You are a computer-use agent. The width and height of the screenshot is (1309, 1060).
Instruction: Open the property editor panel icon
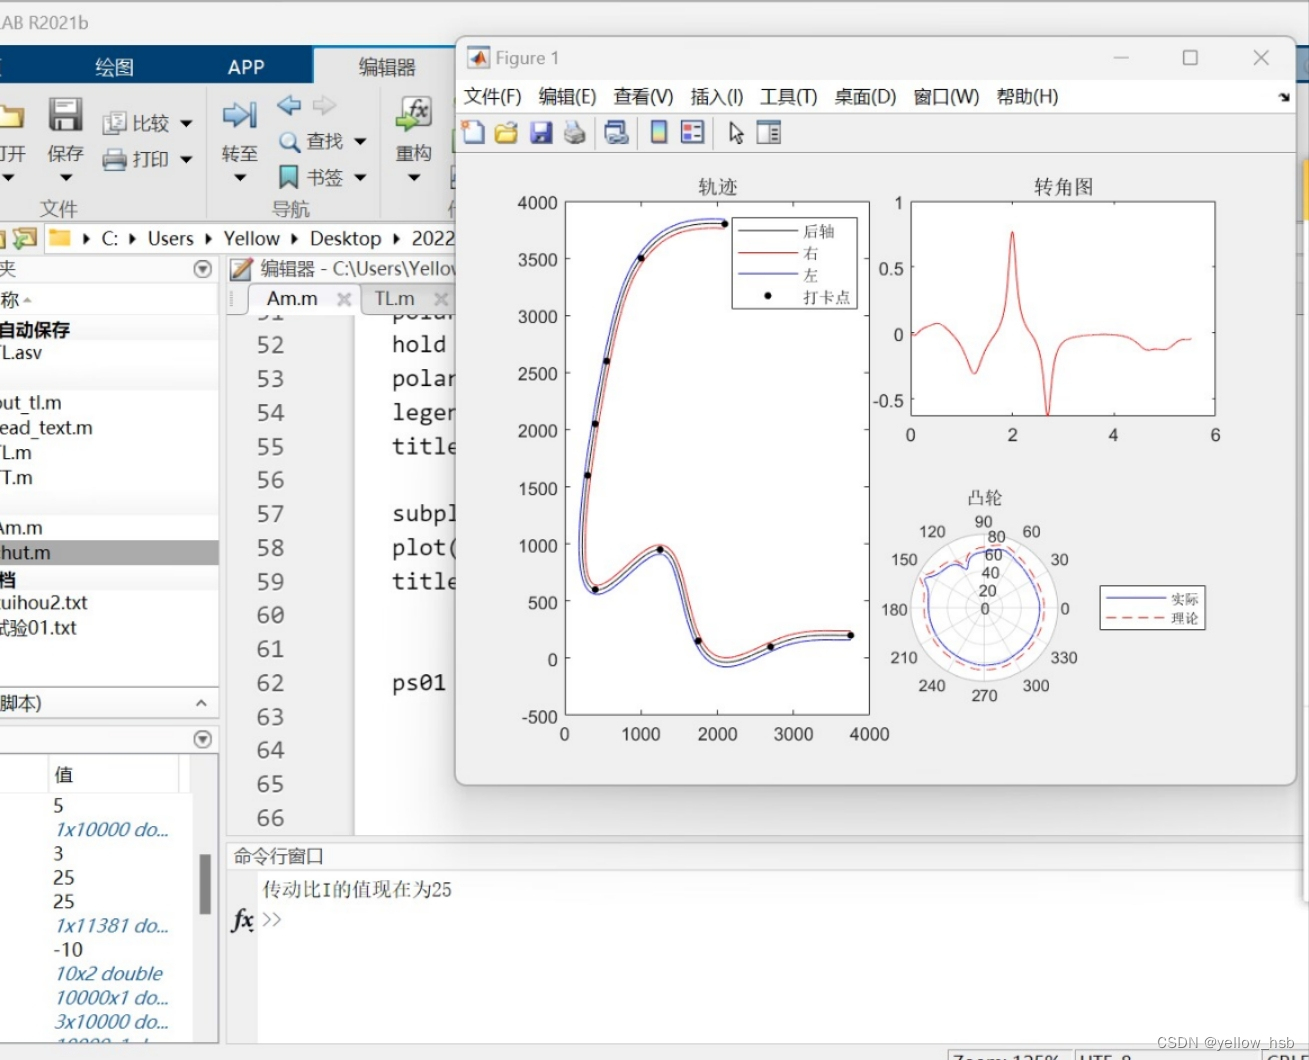[768, 132]
